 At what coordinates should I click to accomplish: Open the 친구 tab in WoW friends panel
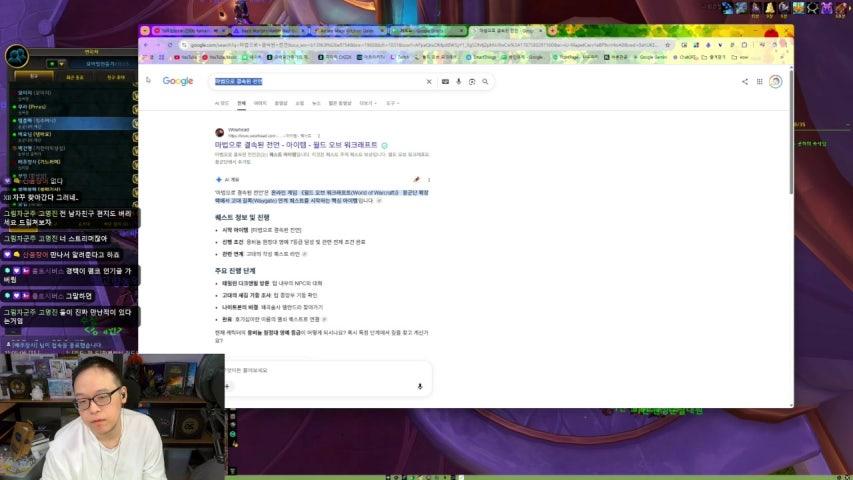coord(34,77)
